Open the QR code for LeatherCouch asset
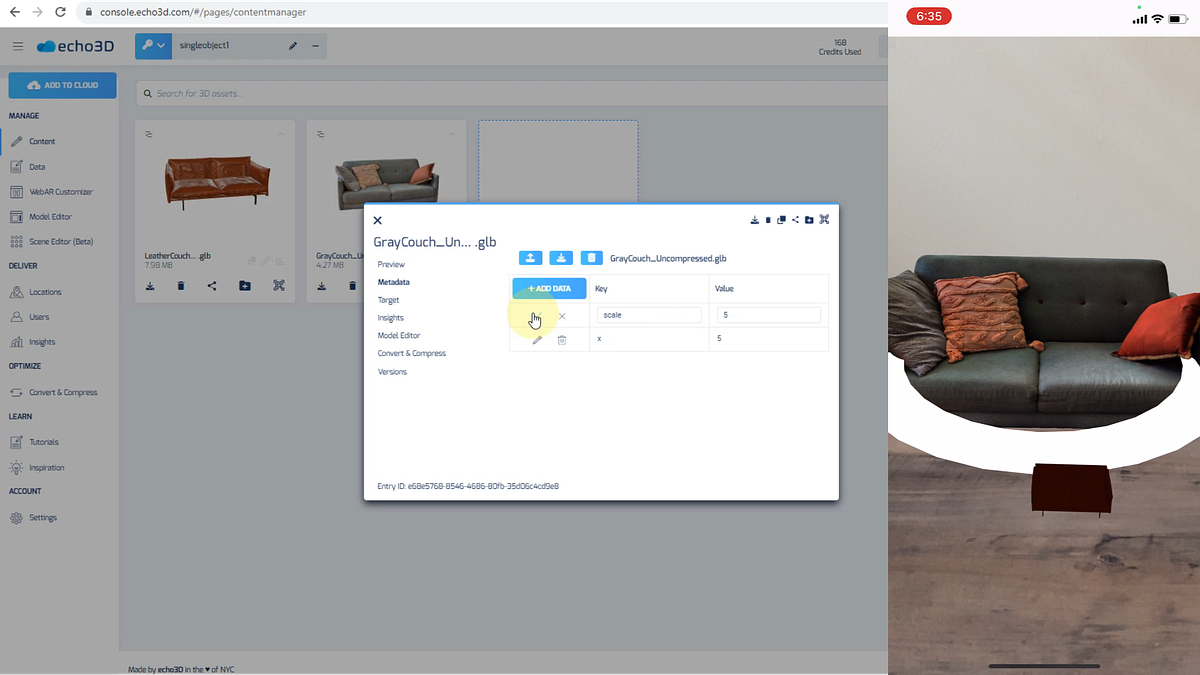The height and width of the screenshot is (675, 1200). tap(279, 288)
